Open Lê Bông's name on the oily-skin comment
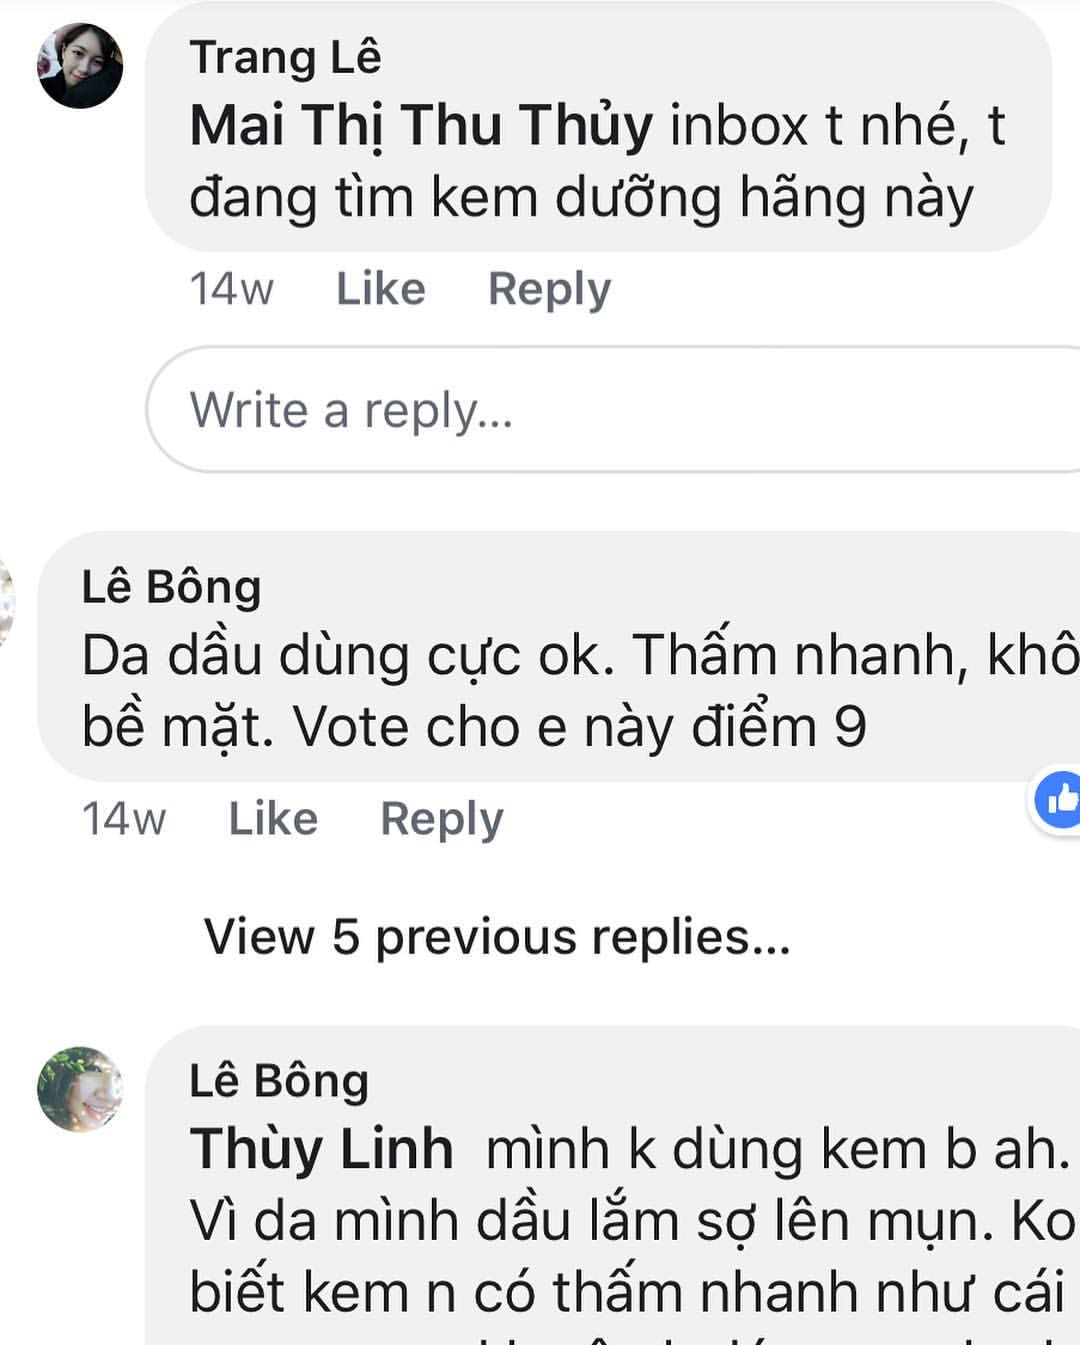Viewport: 1080px width, 1345px height. pos(171,587)
